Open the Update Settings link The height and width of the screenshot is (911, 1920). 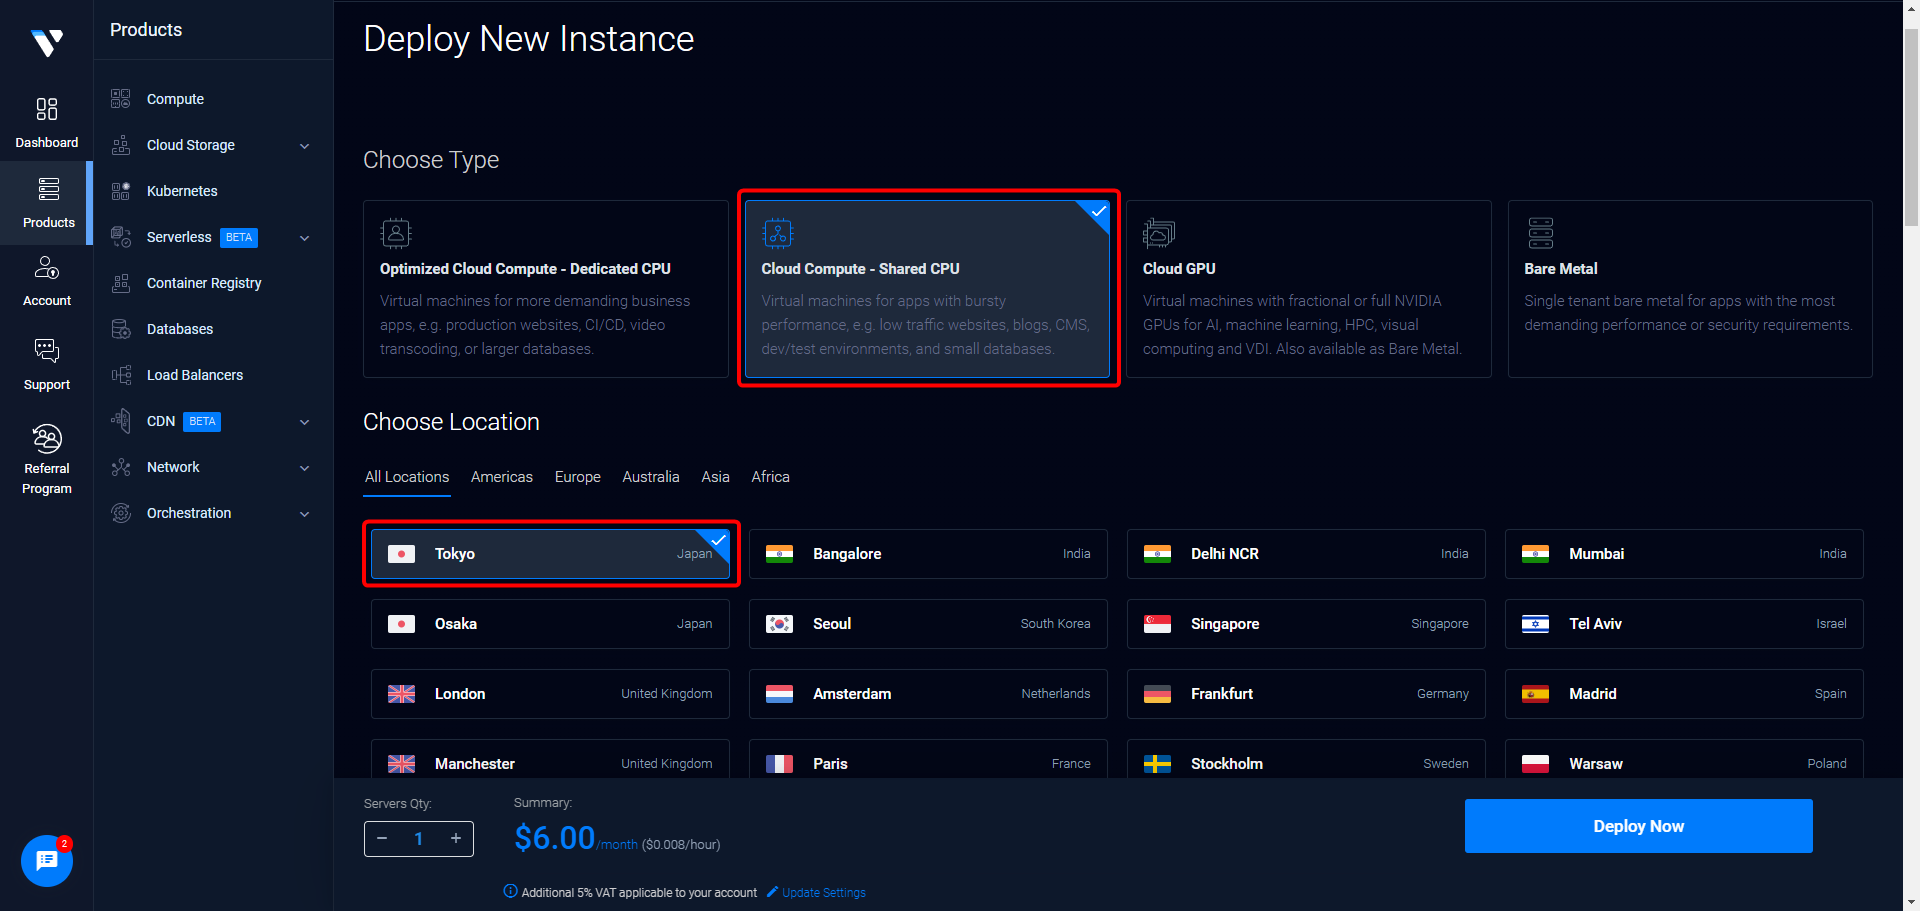(823, 893)
